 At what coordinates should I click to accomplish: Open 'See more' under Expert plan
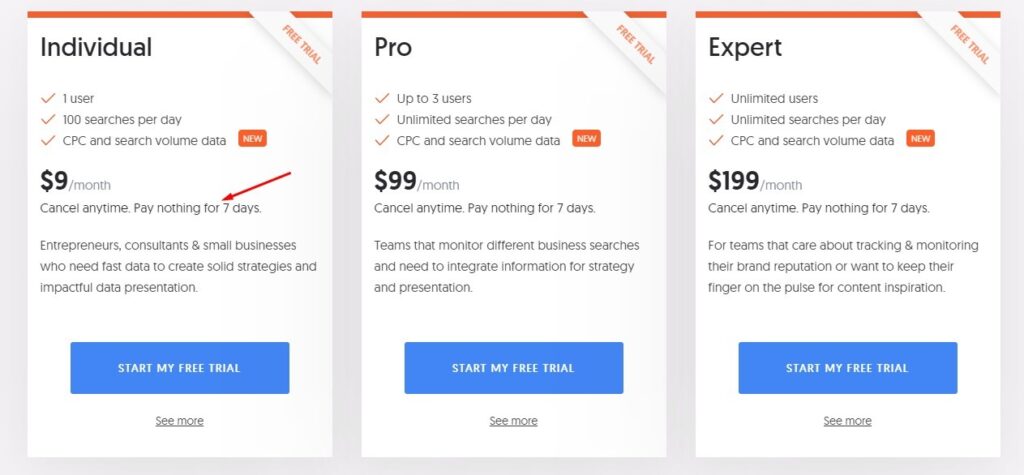(848, 421)
